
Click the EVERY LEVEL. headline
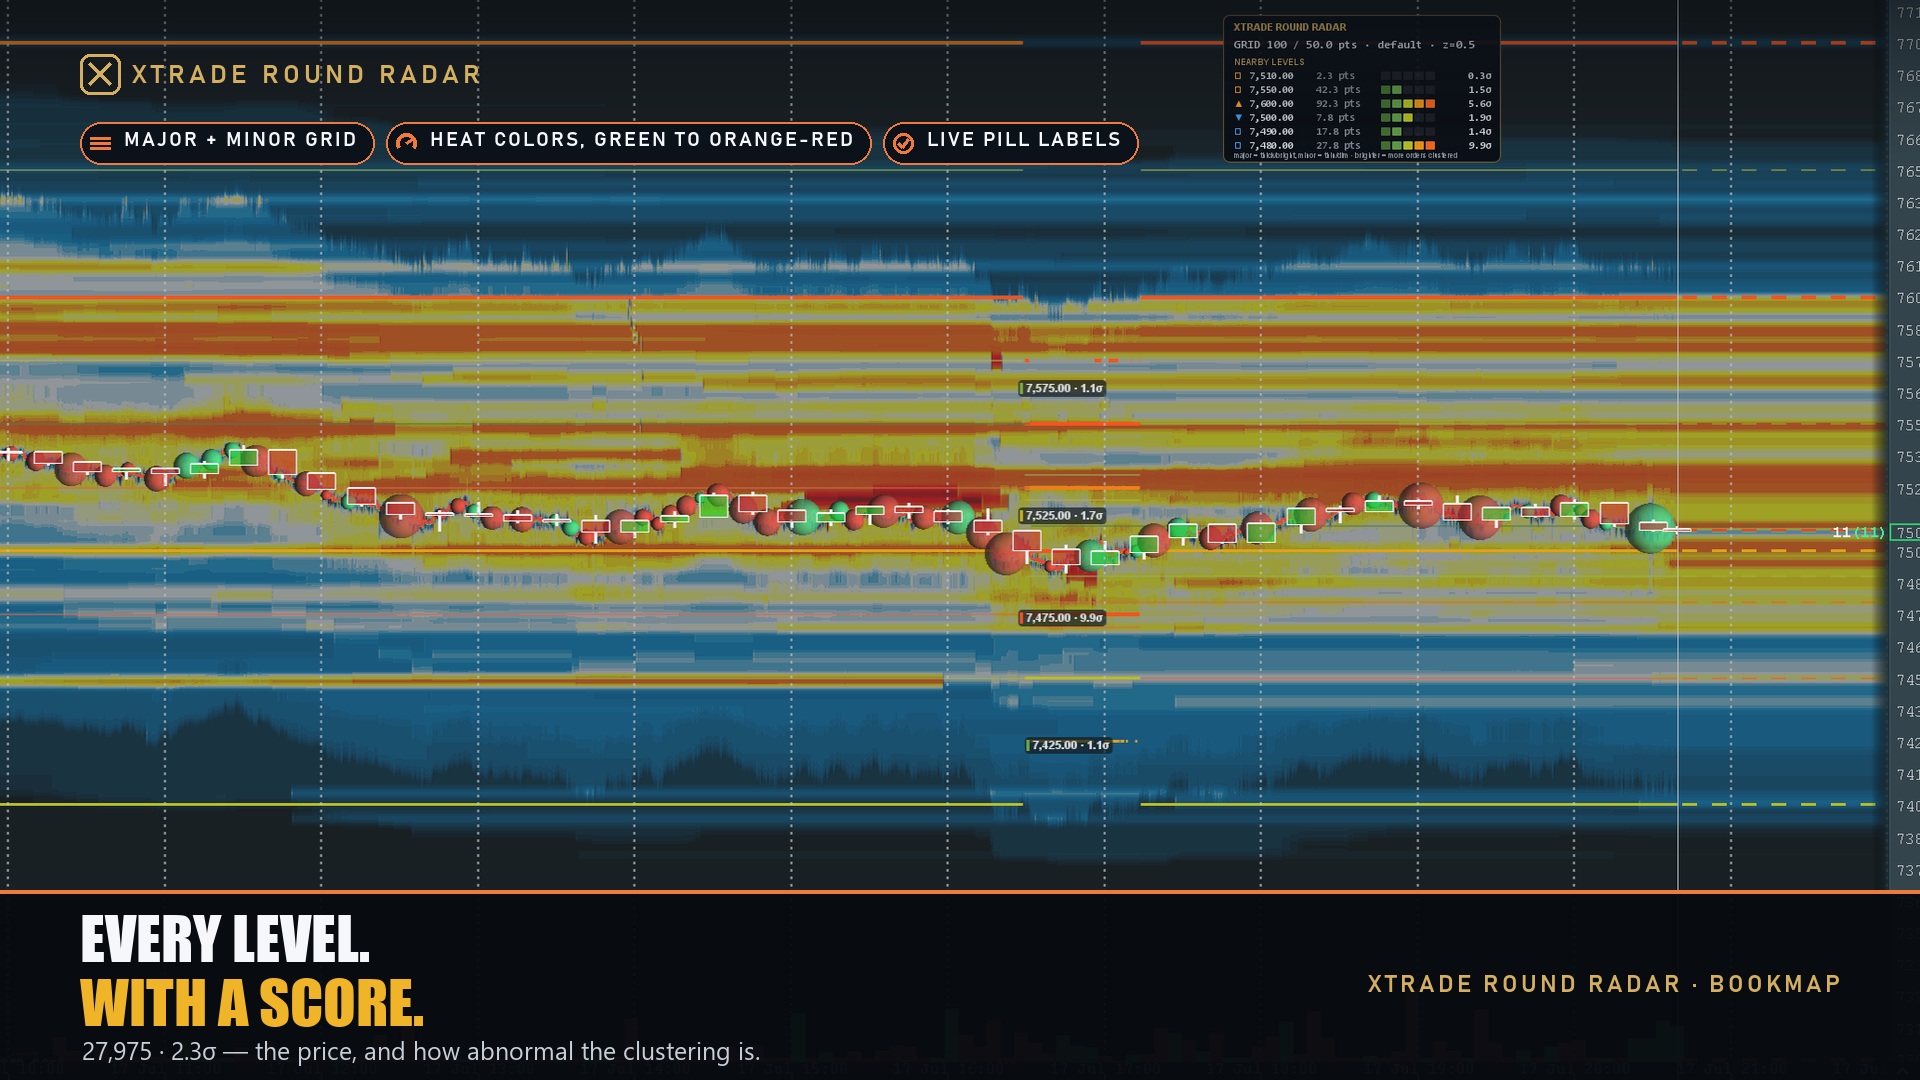pos(225,940)
